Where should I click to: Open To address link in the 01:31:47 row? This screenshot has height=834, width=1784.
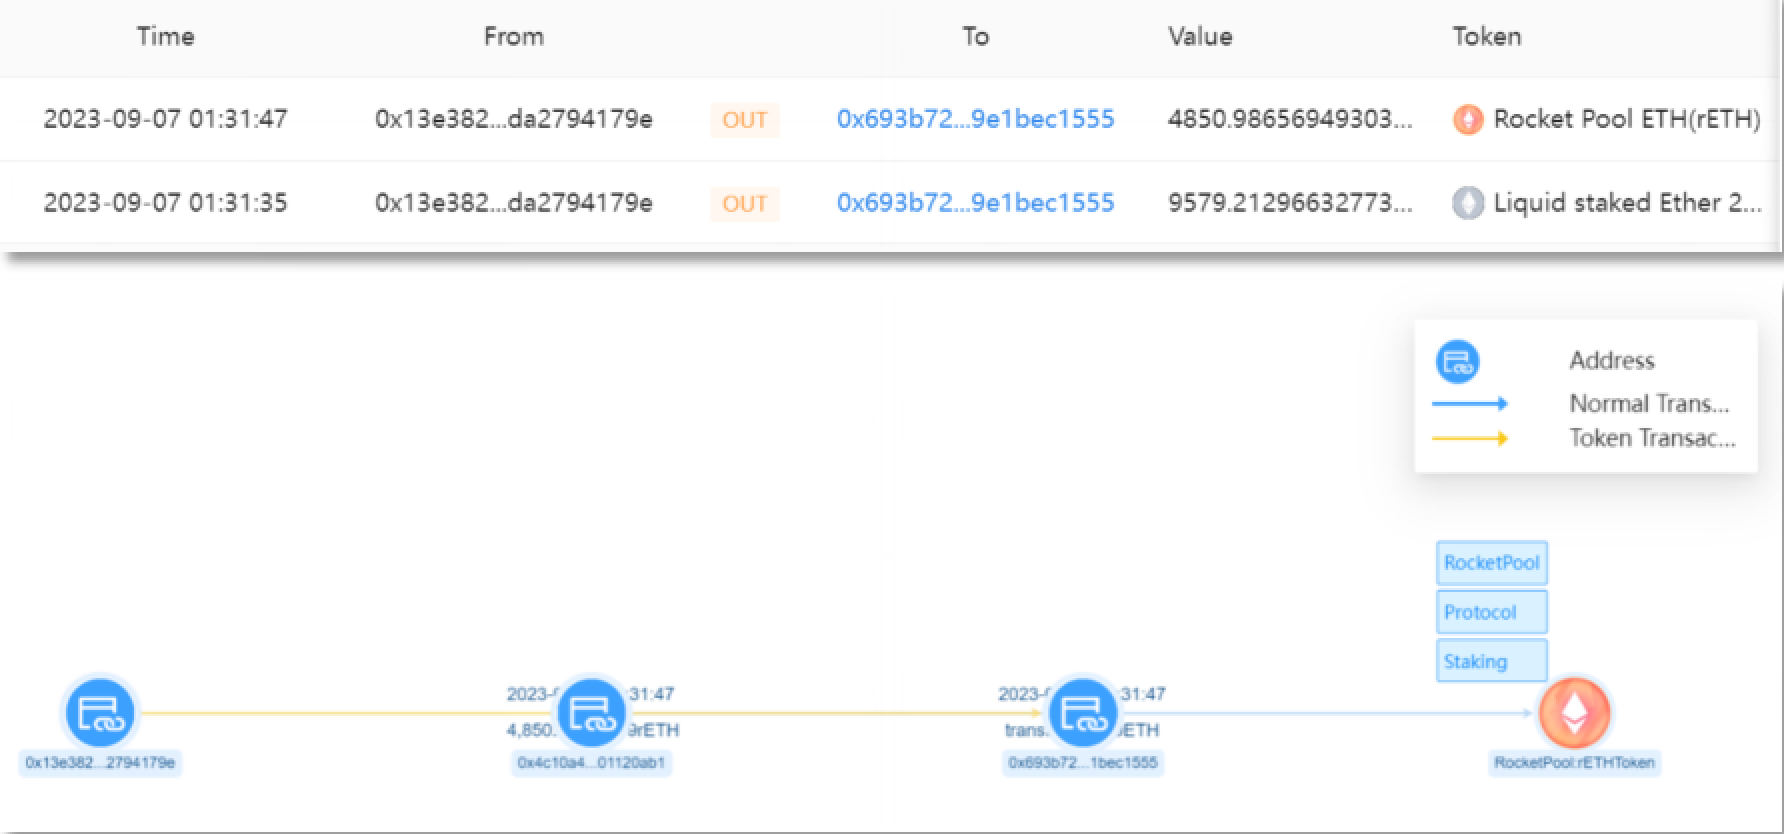(x=975, y=119)
